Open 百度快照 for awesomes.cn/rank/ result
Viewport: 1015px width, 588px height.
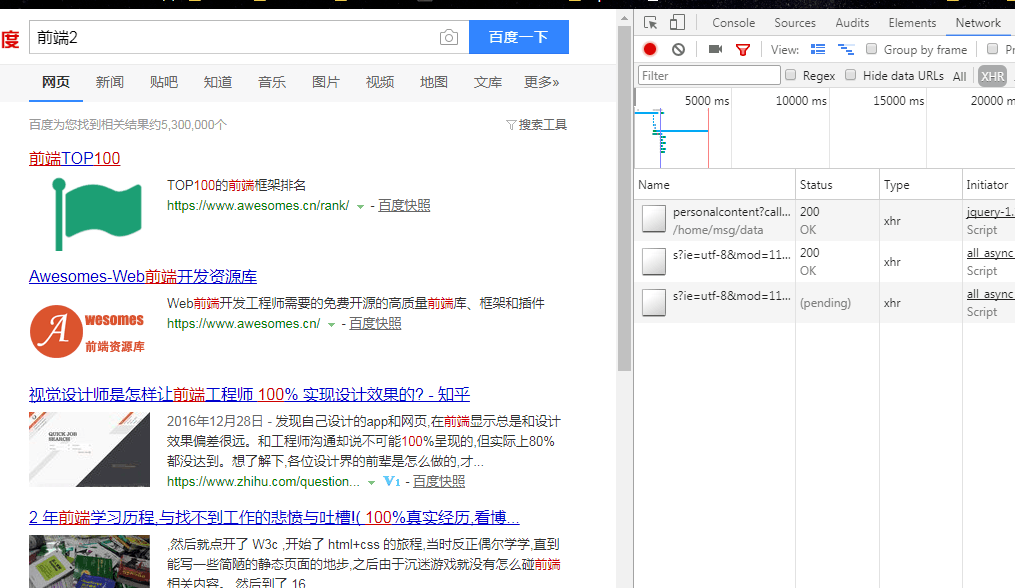click(x=404, y=205)
